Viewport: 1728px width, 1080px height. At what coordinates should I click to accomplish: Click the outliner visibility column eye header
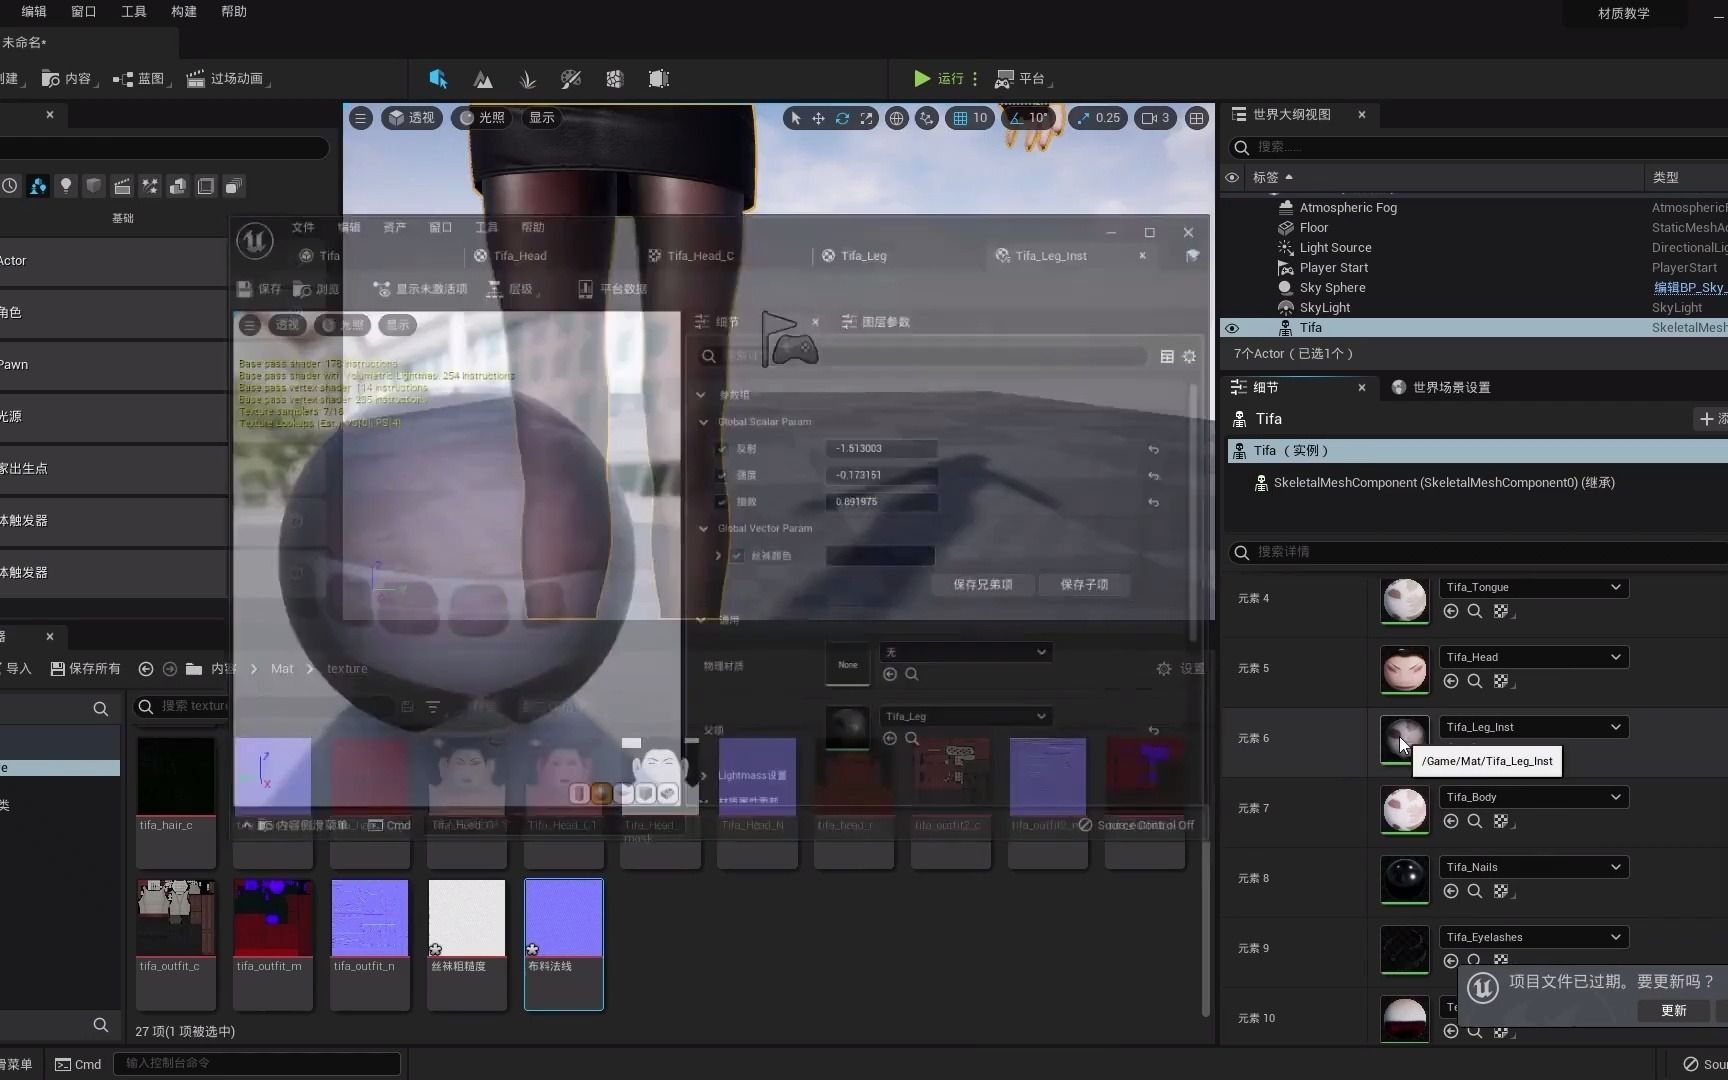(x=1232, y=177)
